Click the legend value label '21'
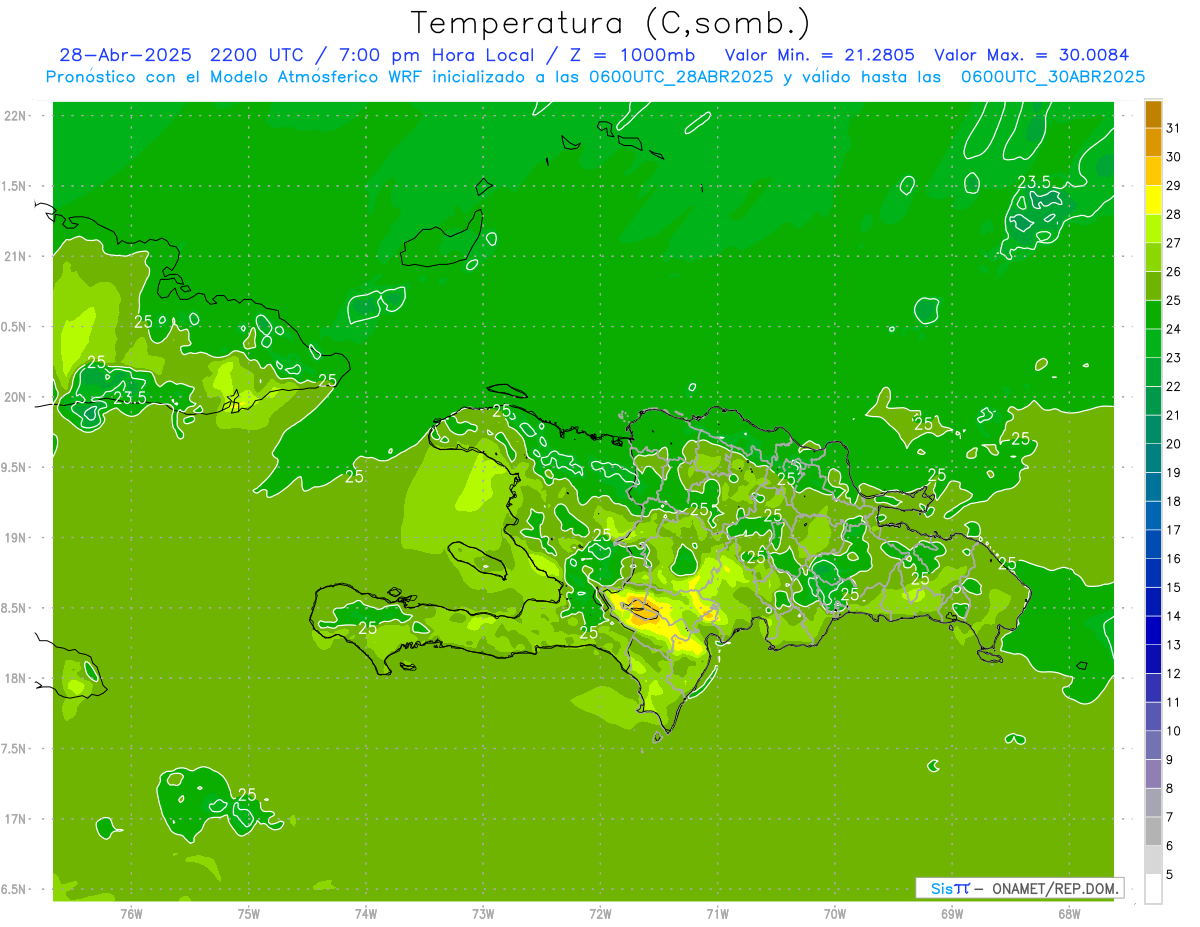 coord(1174,415)
